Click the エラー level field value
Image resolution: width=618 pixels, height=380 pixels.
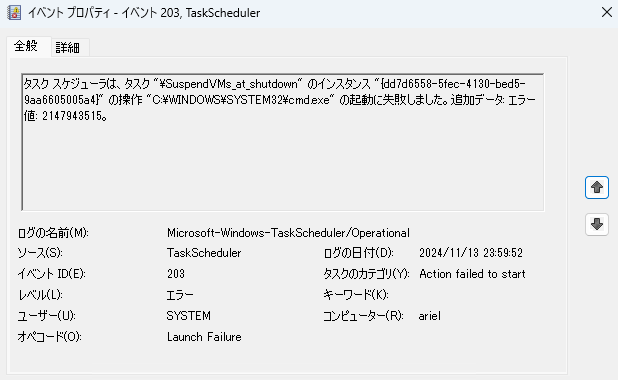[x=180, y=295]
